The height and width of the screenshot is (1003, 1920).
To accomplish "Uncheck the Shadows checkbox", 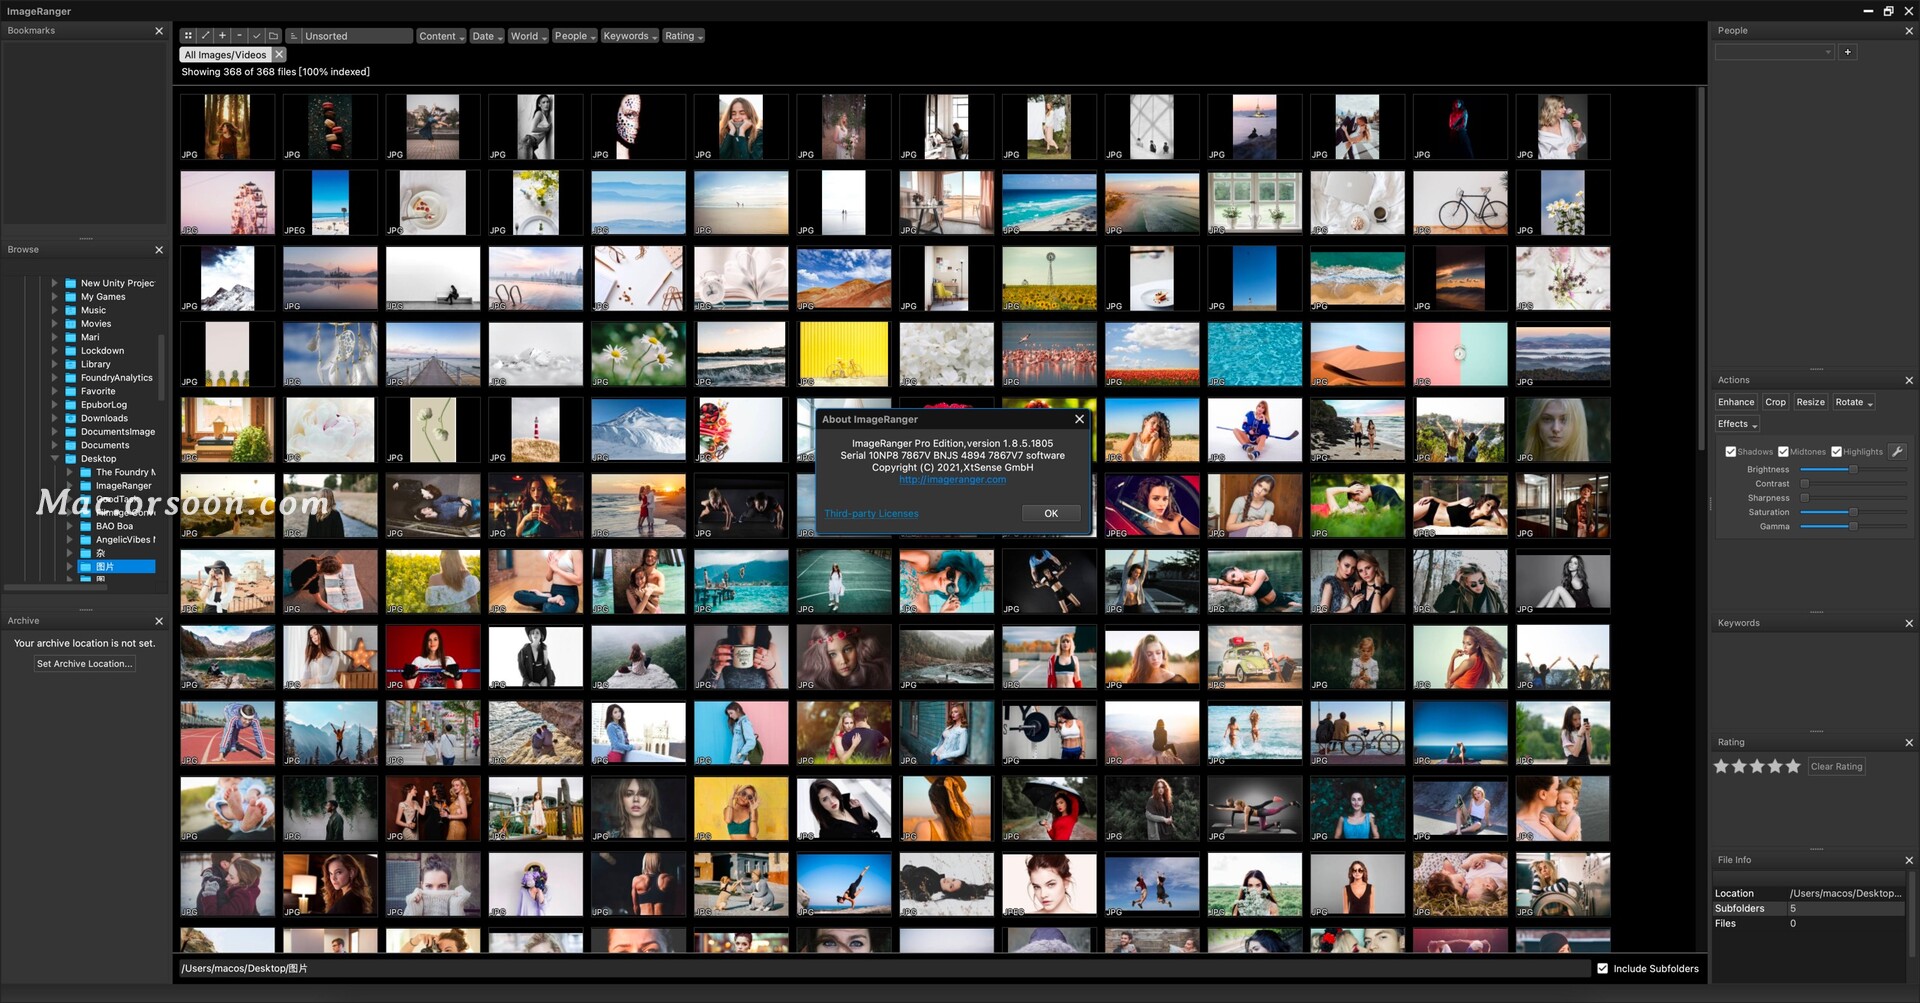I will click(x=1730, y=452).
